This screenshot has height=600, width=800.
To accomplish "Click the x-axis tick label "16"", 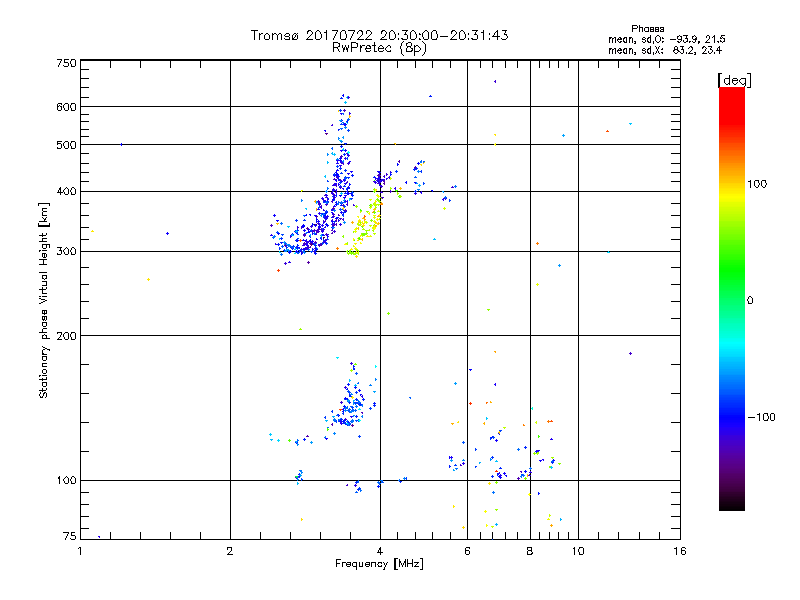I will click(x=680, y=551).
